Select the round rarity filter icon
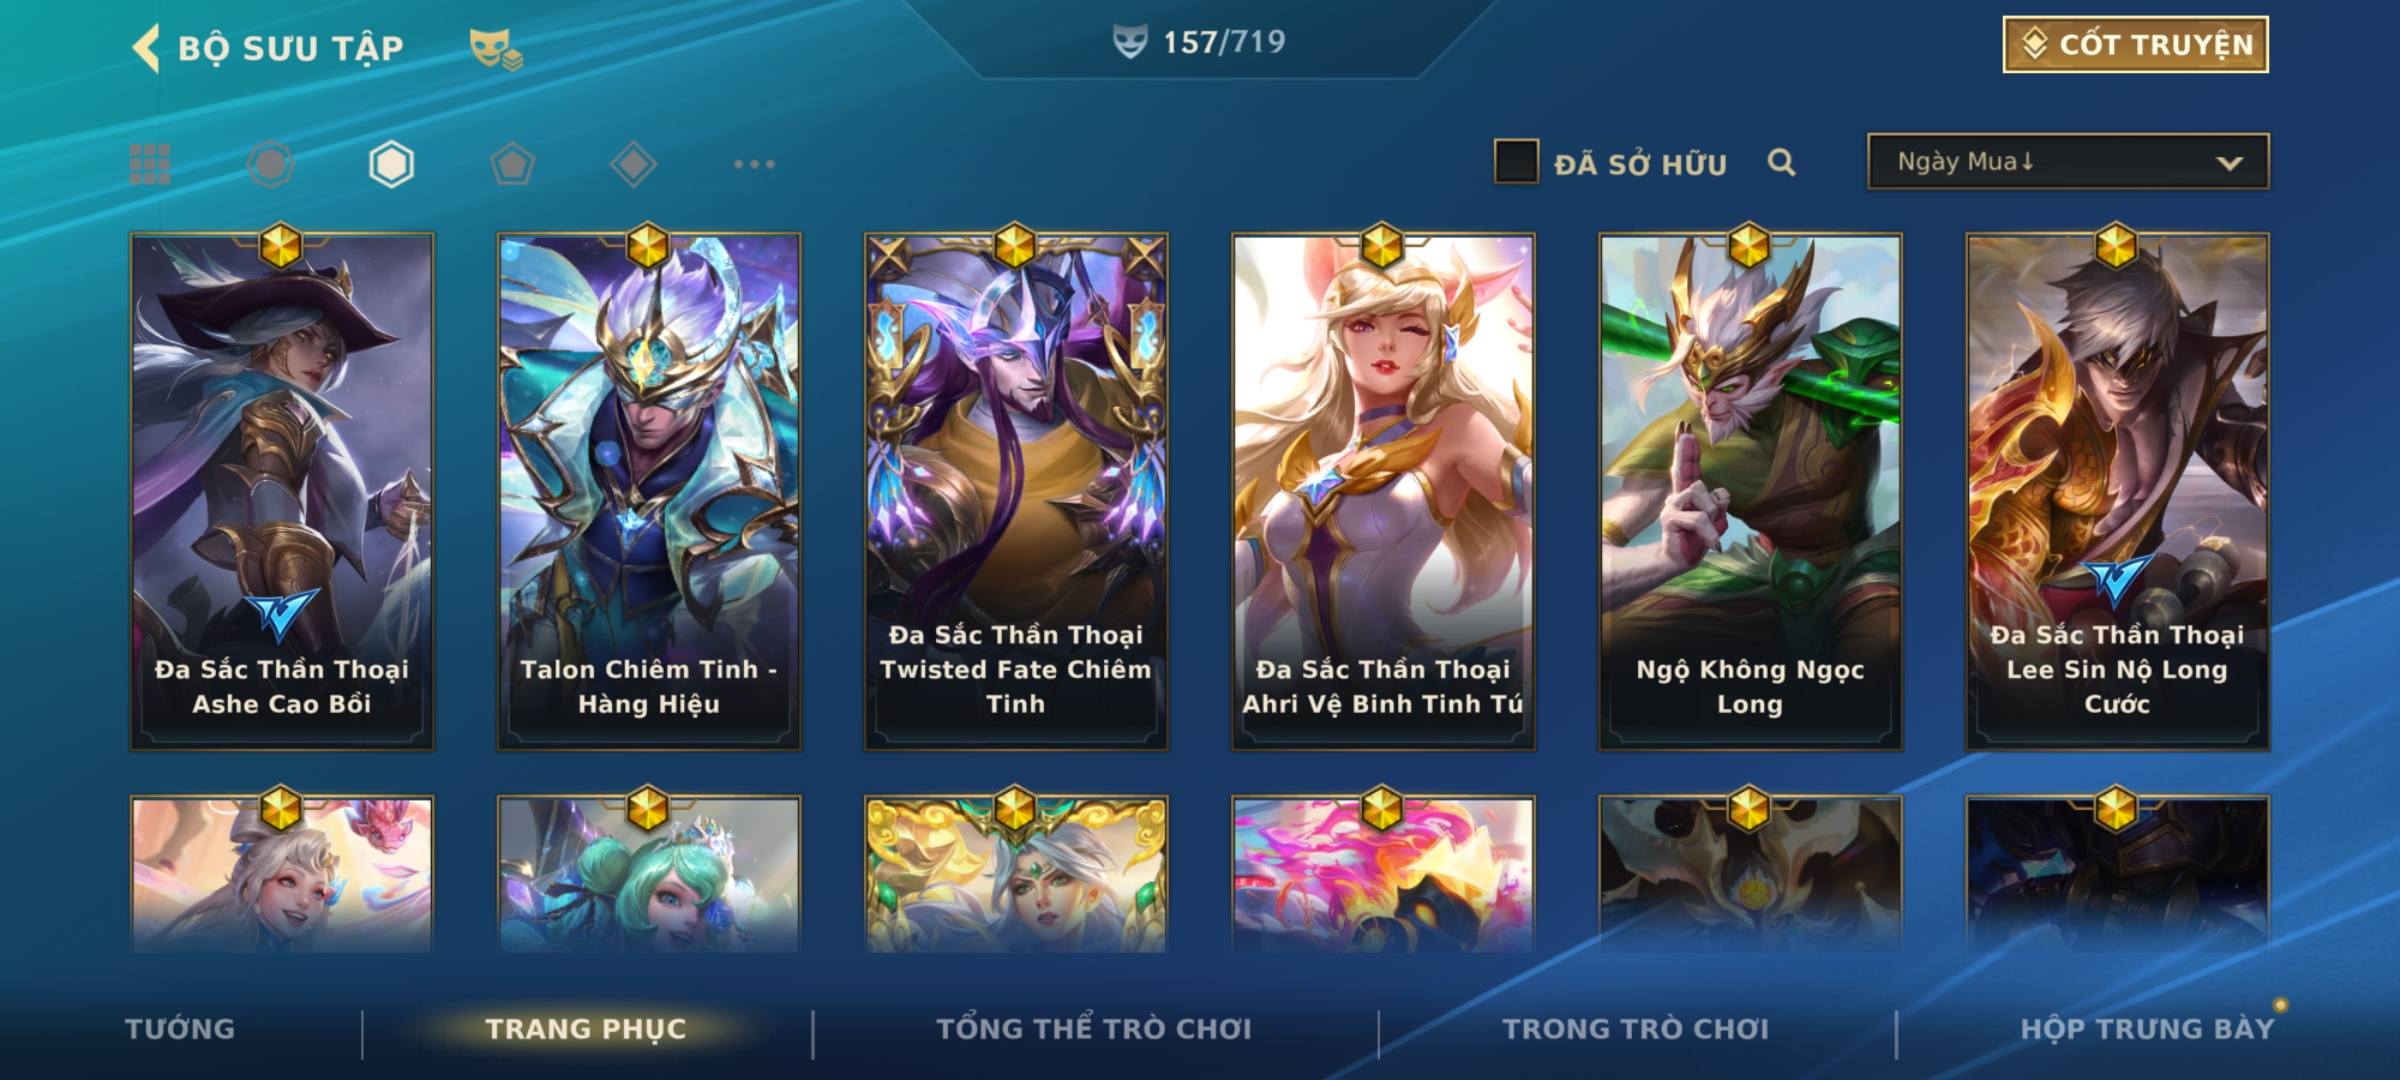Viewport: 2400px width, 1080px height. point(270,164)
